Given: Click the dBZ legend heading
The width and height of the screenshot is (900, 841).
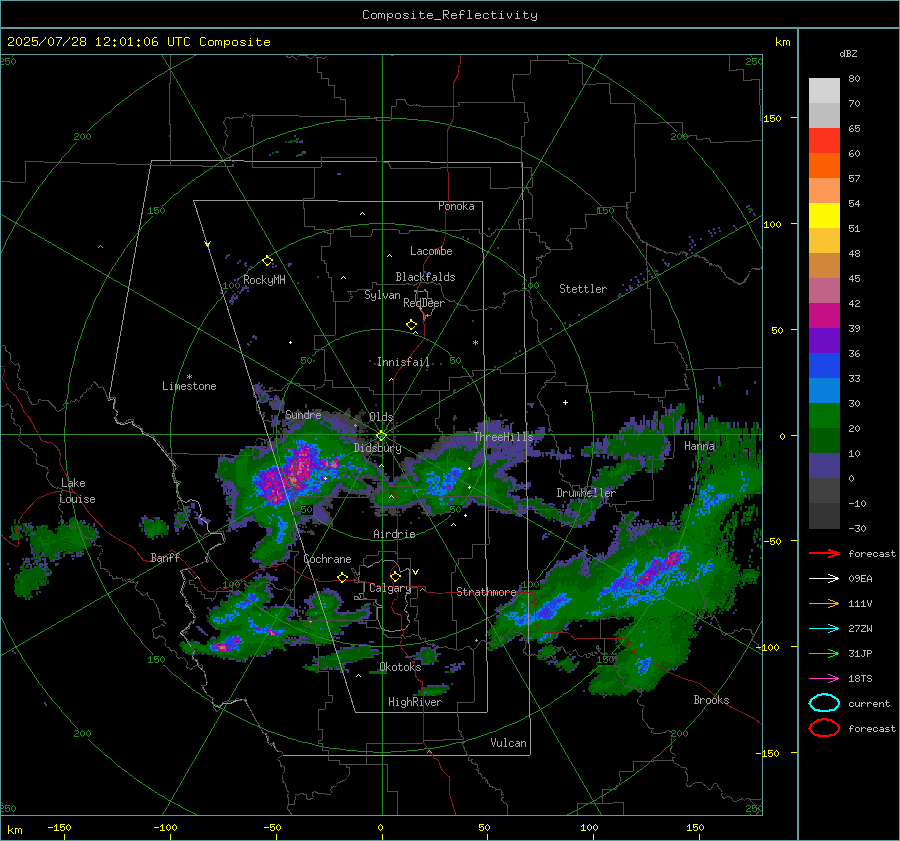Looking at the screenshot, I should (848, 53).
